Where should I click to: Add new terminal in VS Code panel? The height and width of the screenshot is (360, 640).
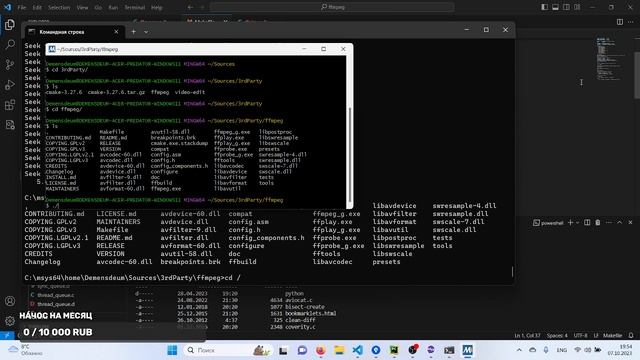coord(571,222)
